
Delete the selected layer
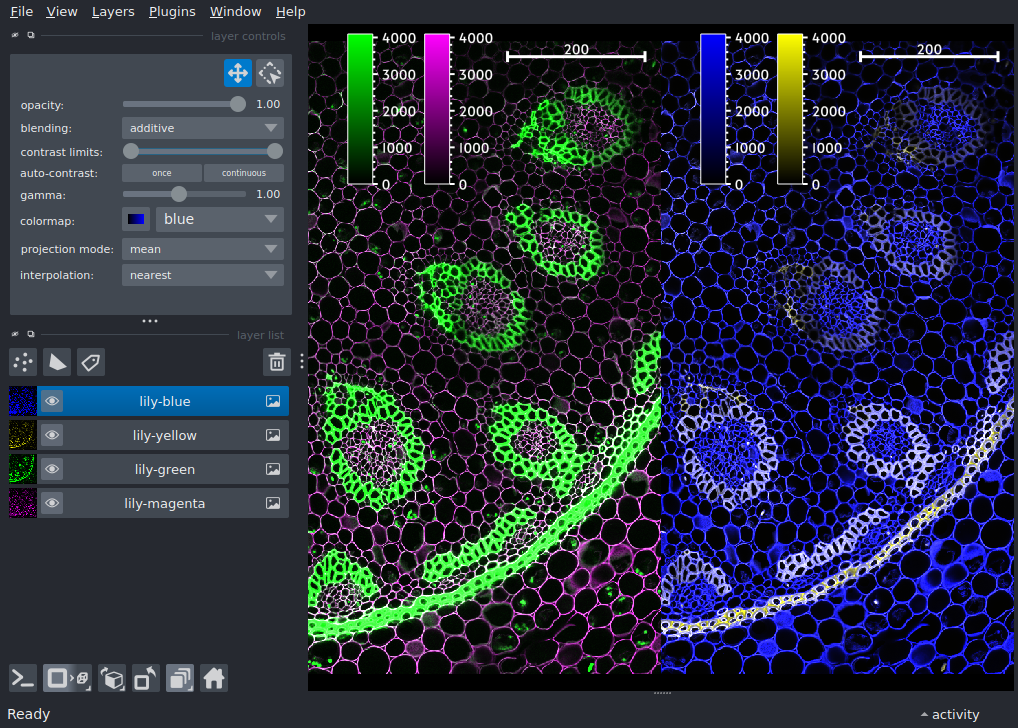(277, 362)
